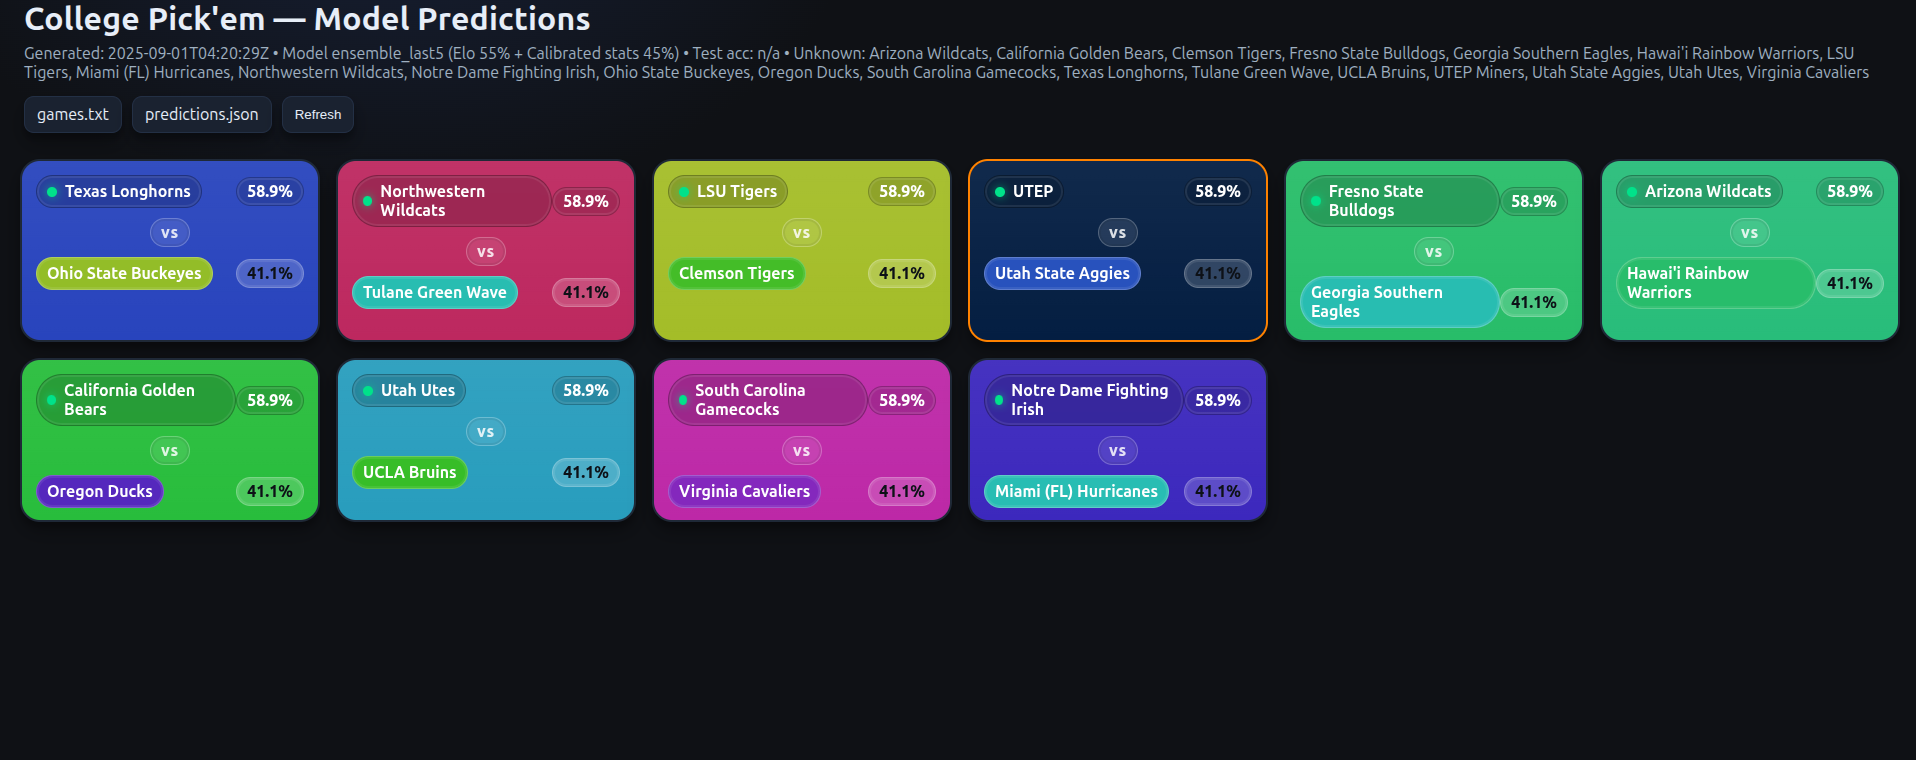Select the Northwestern Wildcats team pill
The height and width of the screenshot is (760, 1916).
click(x=451, y=201)
